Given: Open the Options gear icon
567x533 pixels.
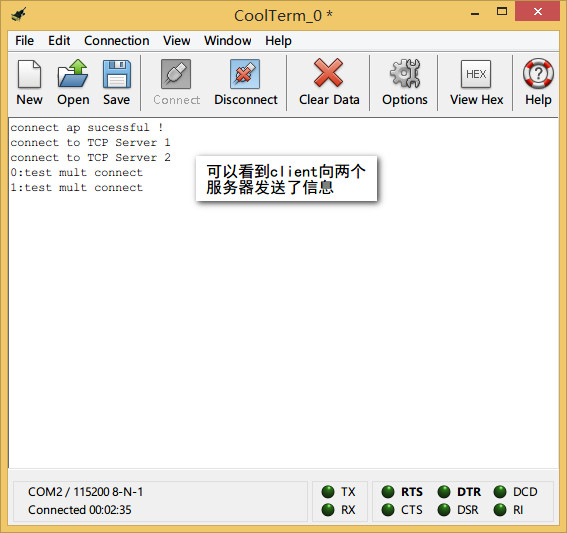Looking at the screenshot, I should point(405,73).
